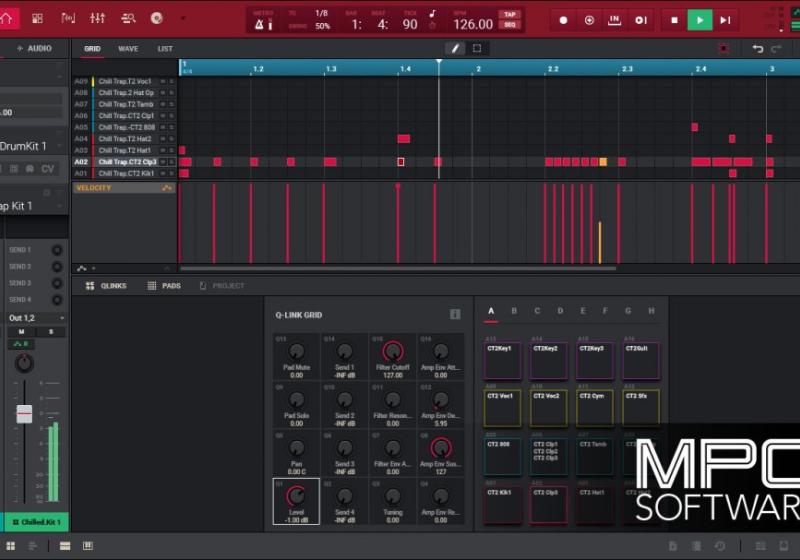This screenshot has width=800, height=560.
Task: Expand the Velocity lane automation selector
Action: click(167, 188)
